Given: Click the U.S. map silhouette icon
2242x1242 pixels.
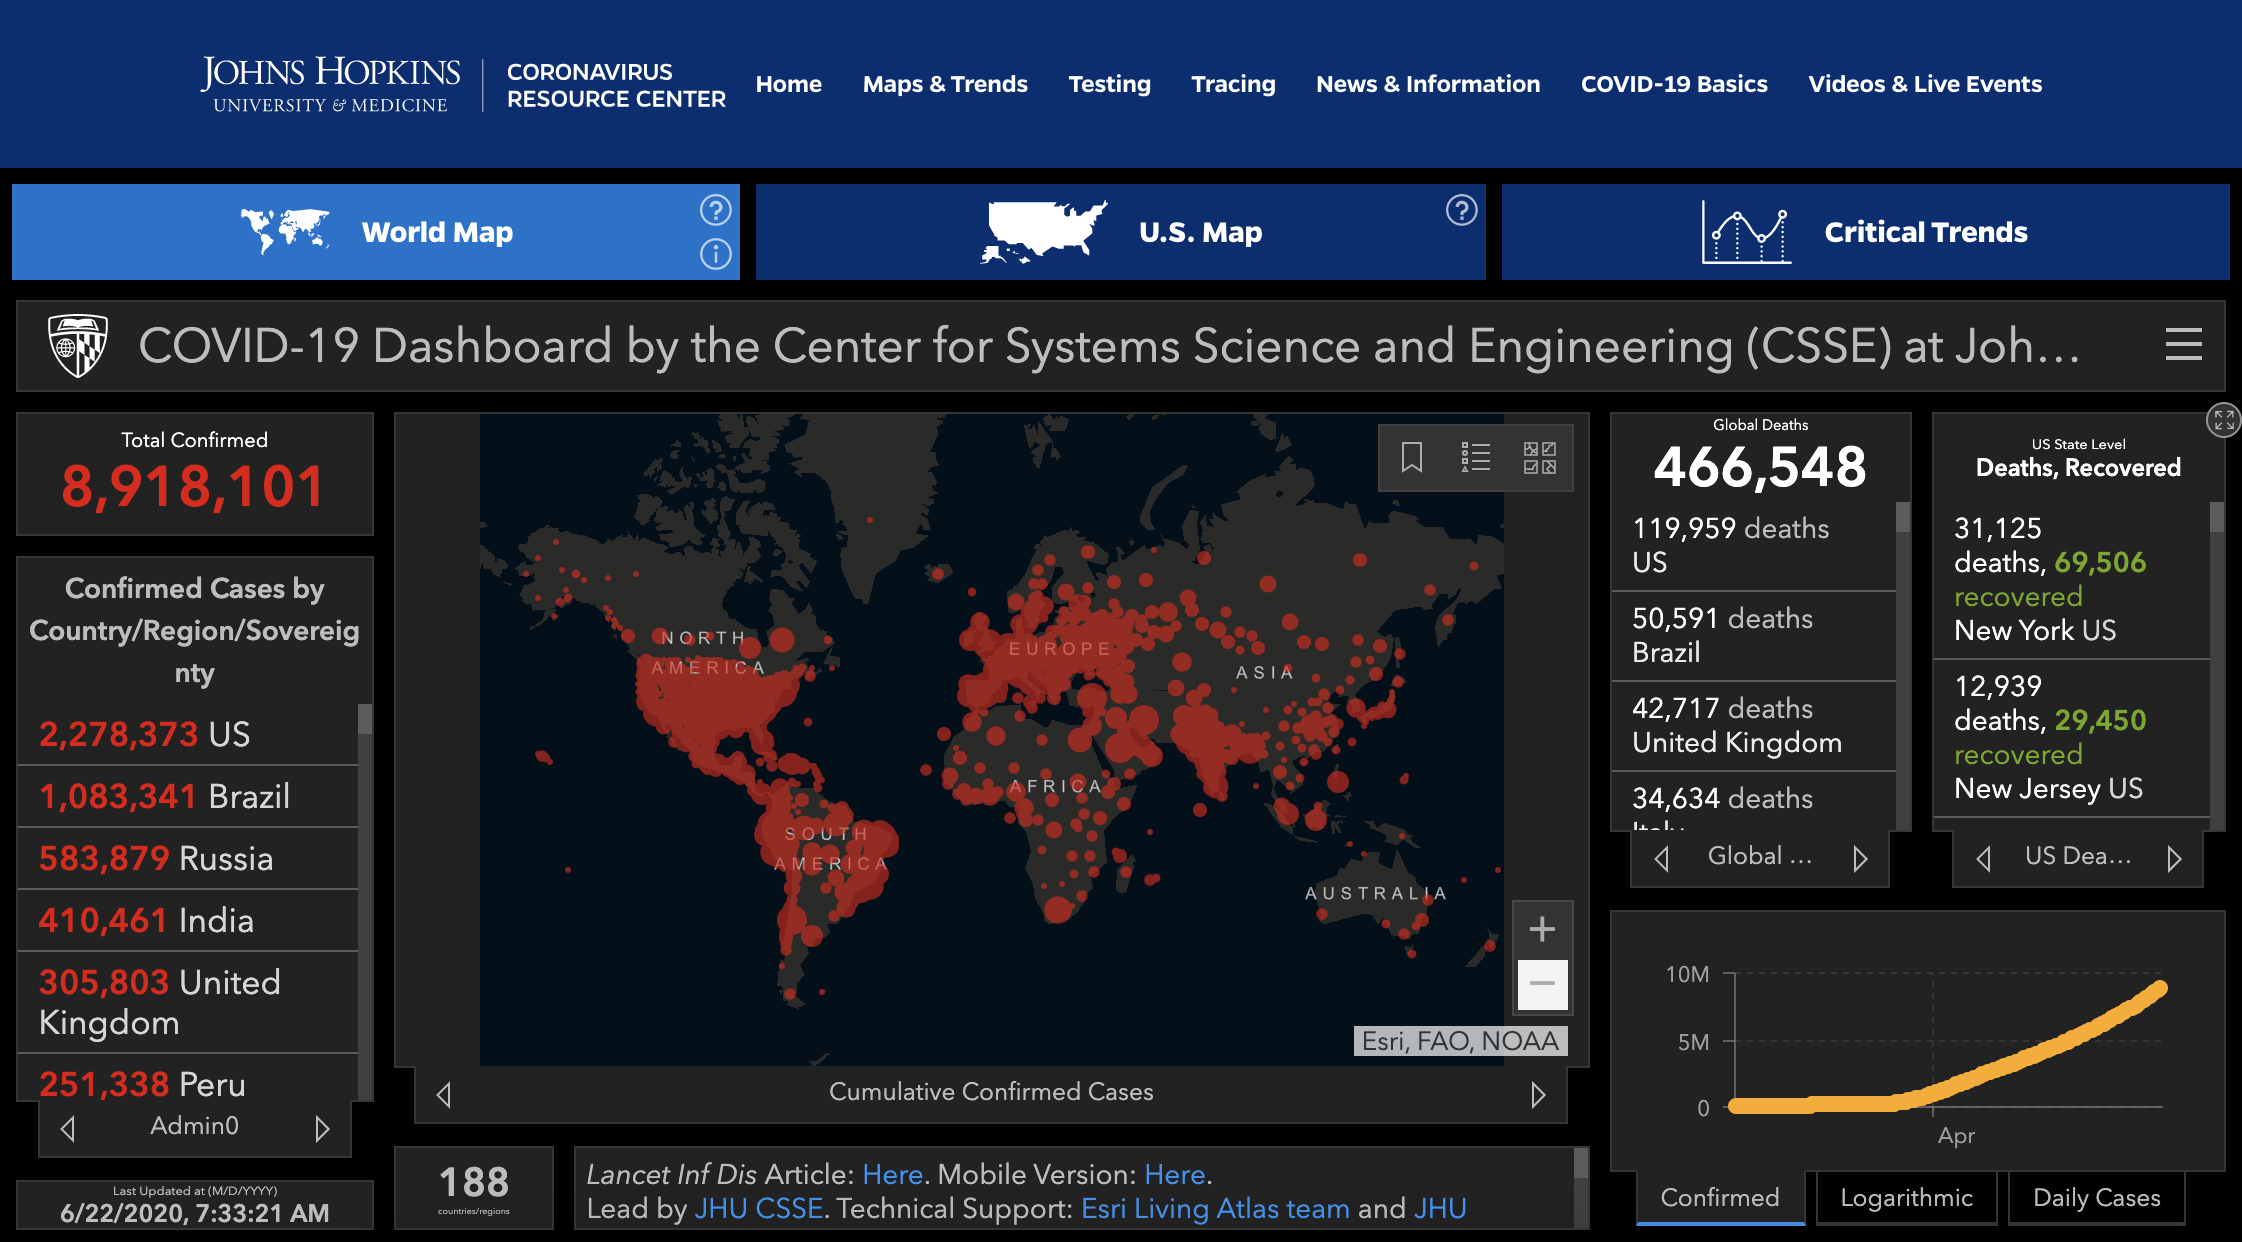Looking at the screenshot, I should coord(1044,232).
